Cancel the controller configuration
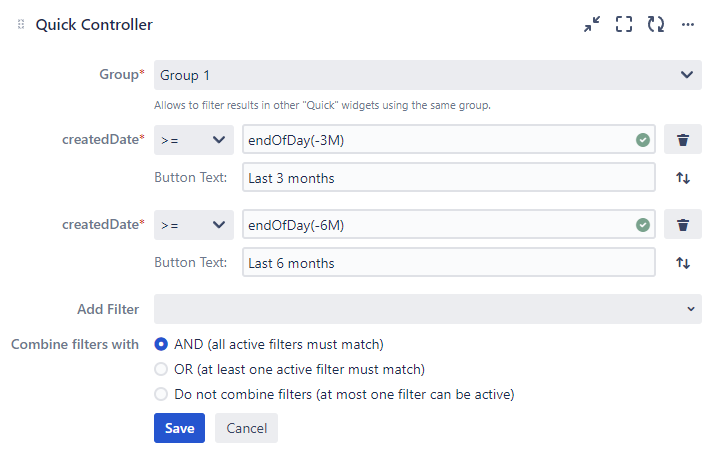The image size is (711, 455). [x=246, y=428]
